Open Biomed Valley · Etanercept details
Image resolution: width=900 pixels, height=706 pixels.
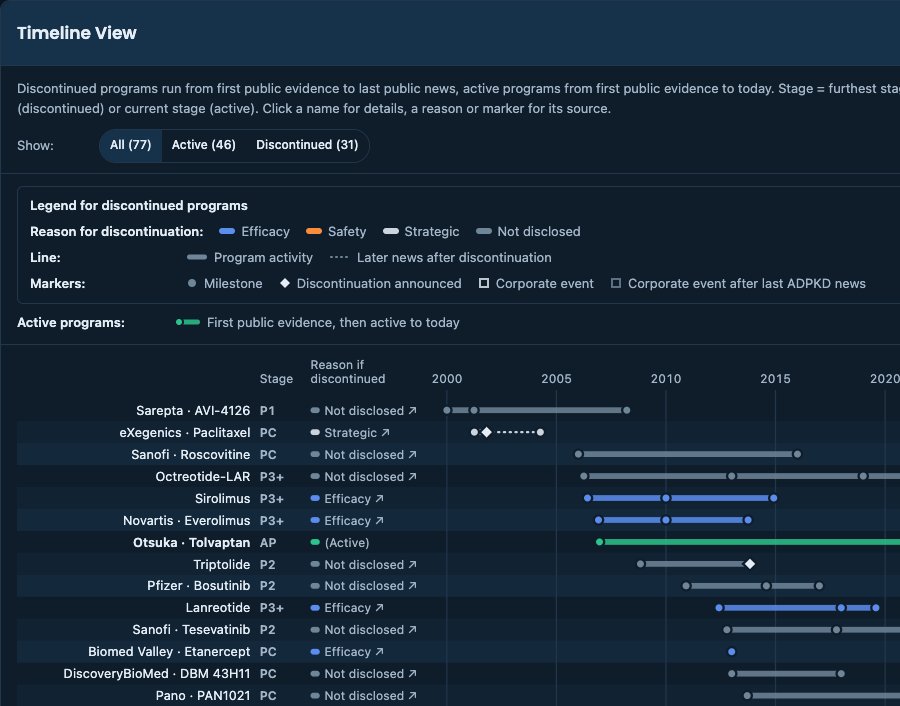coord(169,652)
